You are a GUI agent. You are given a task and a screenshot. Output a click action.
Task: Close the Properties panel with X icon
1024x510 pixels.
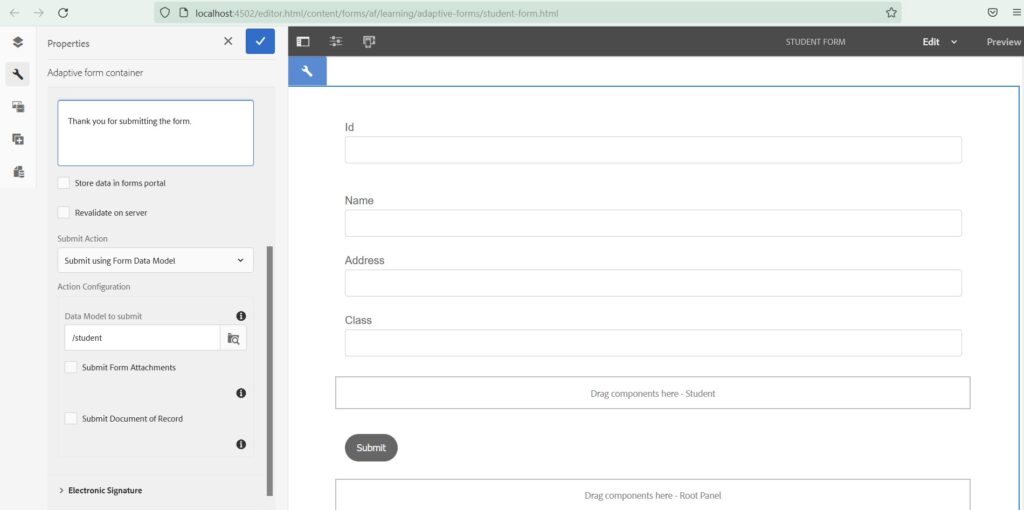point(228,41)
